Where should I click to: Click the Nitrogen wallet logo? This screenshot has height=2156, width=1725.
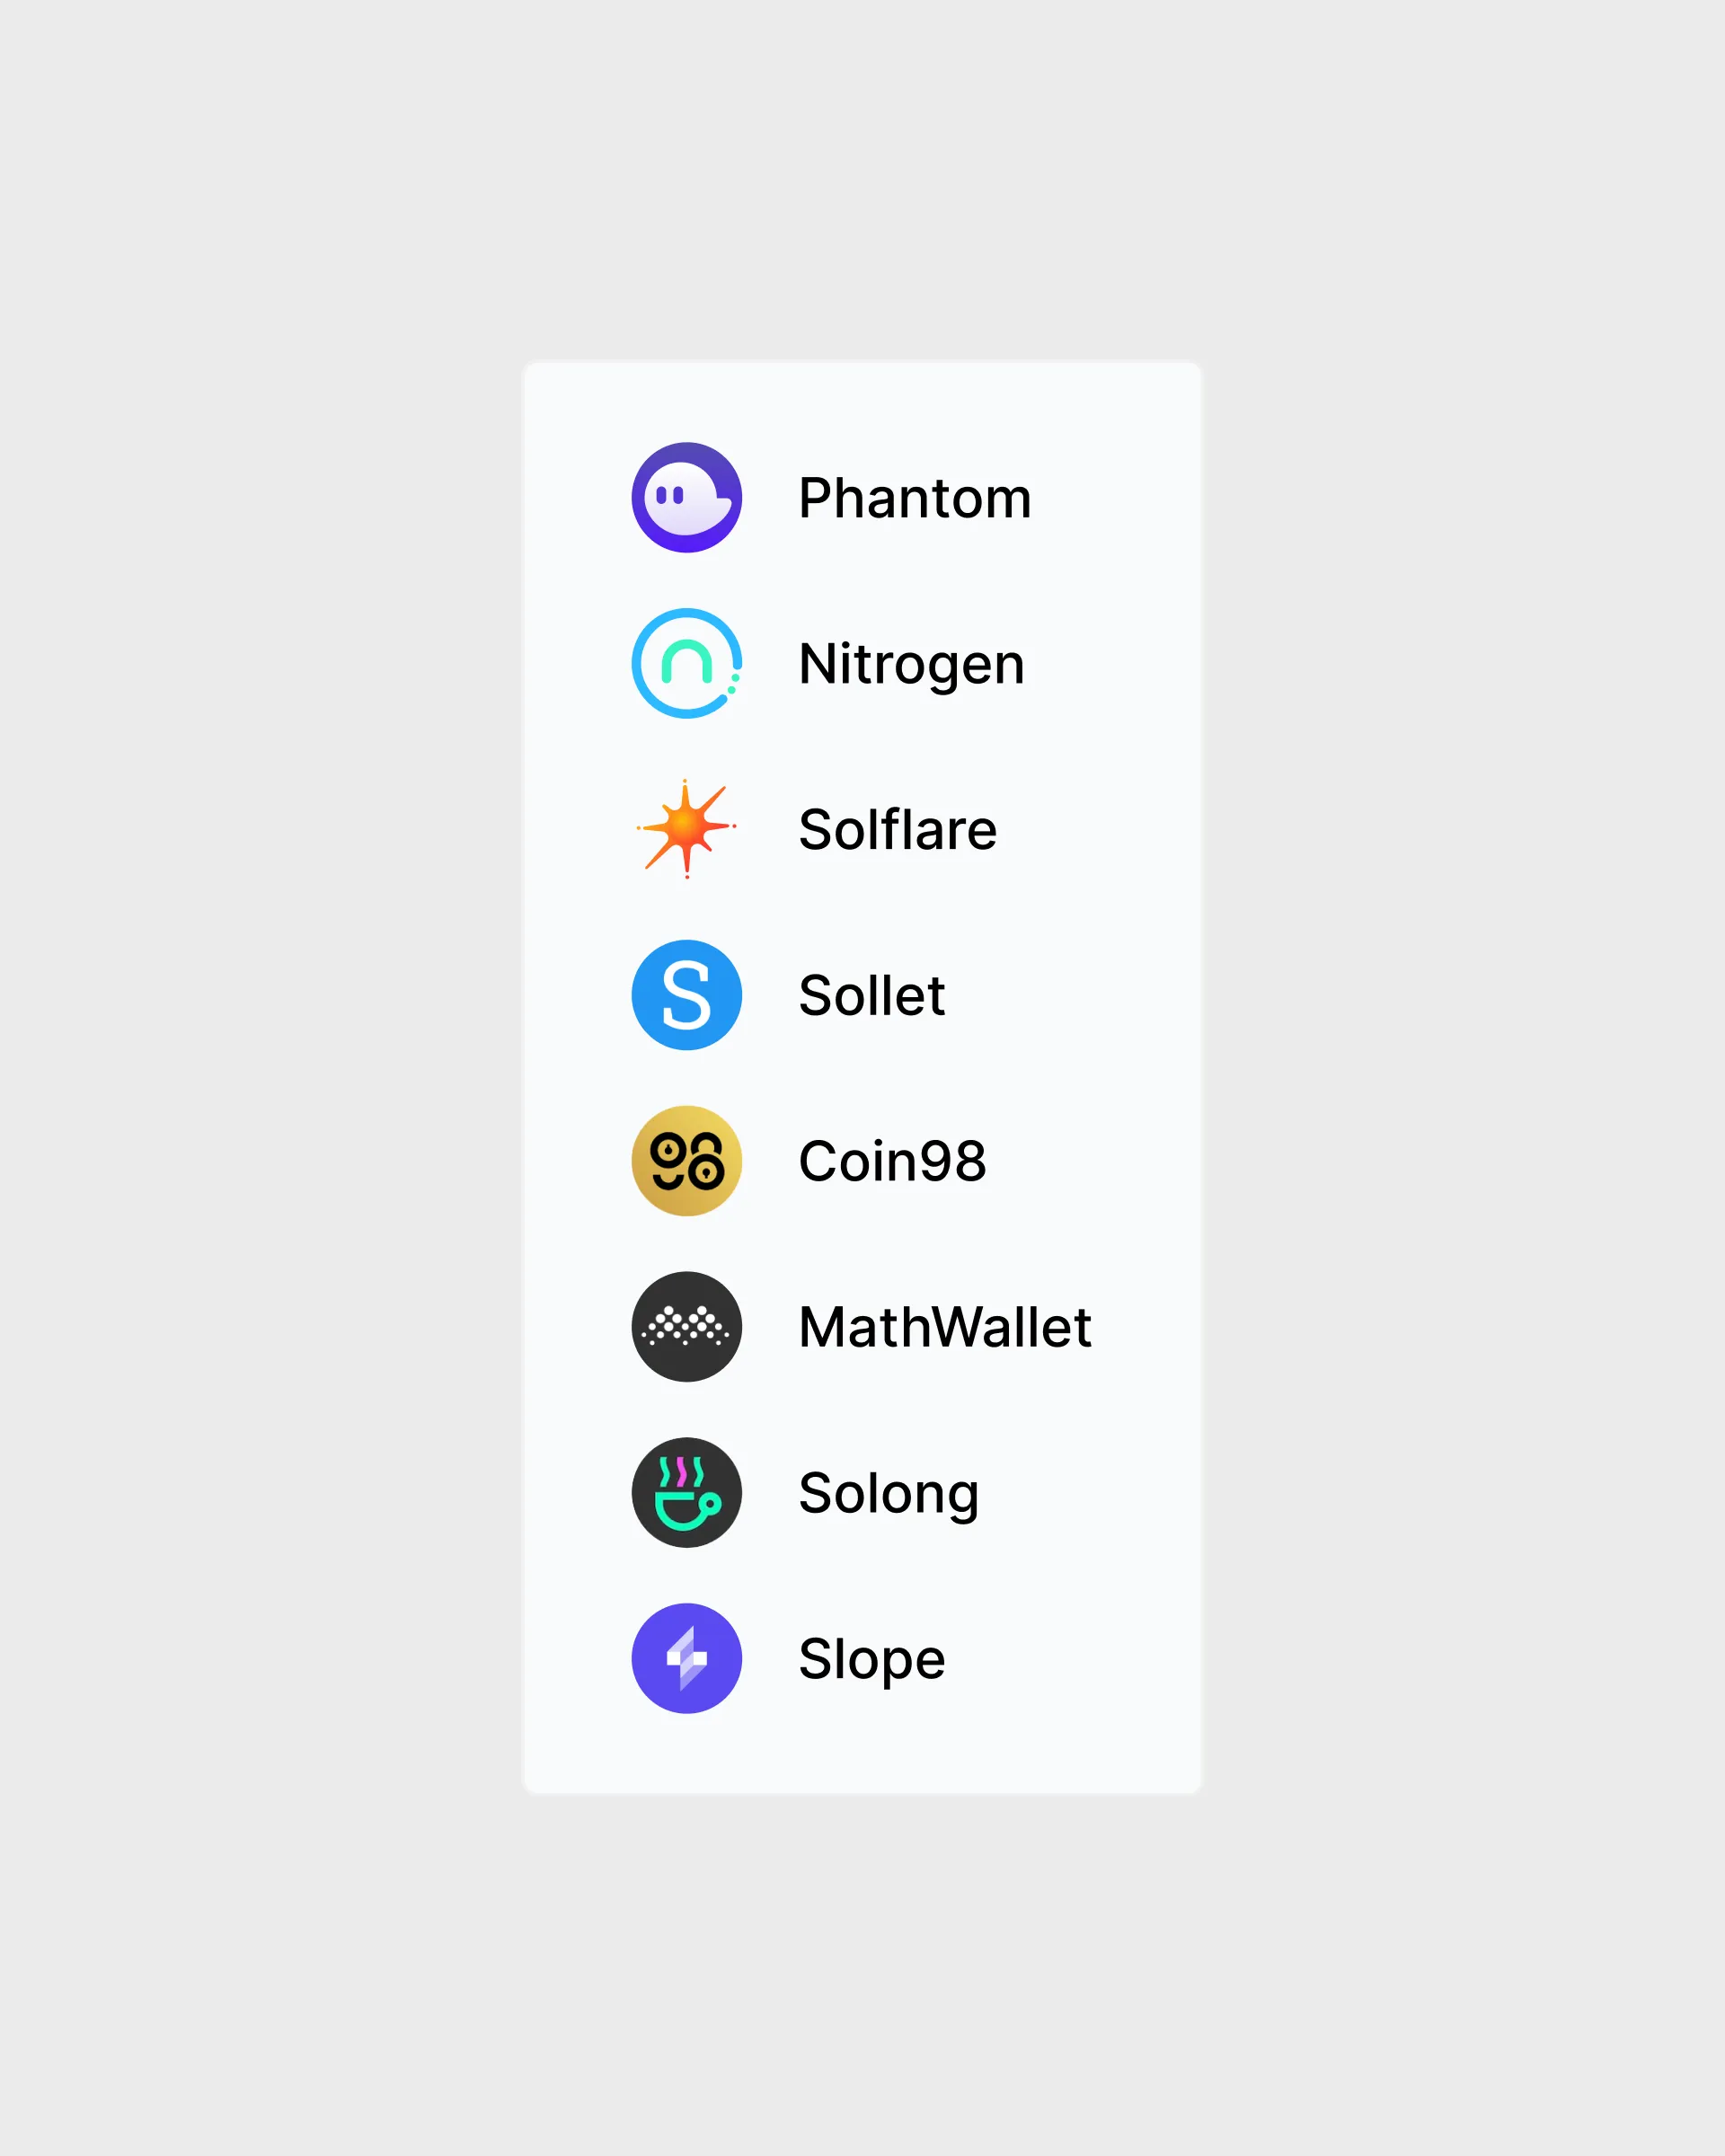pos(686,663)
